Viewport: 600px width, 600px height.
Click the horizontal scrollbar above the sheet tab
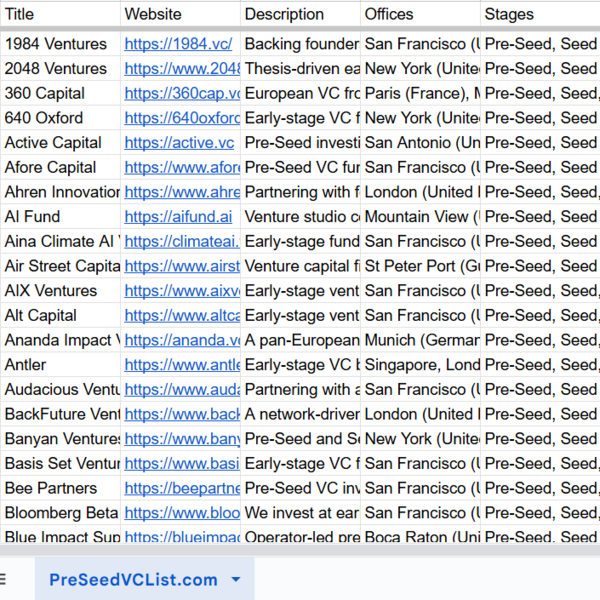pos(300,550)
